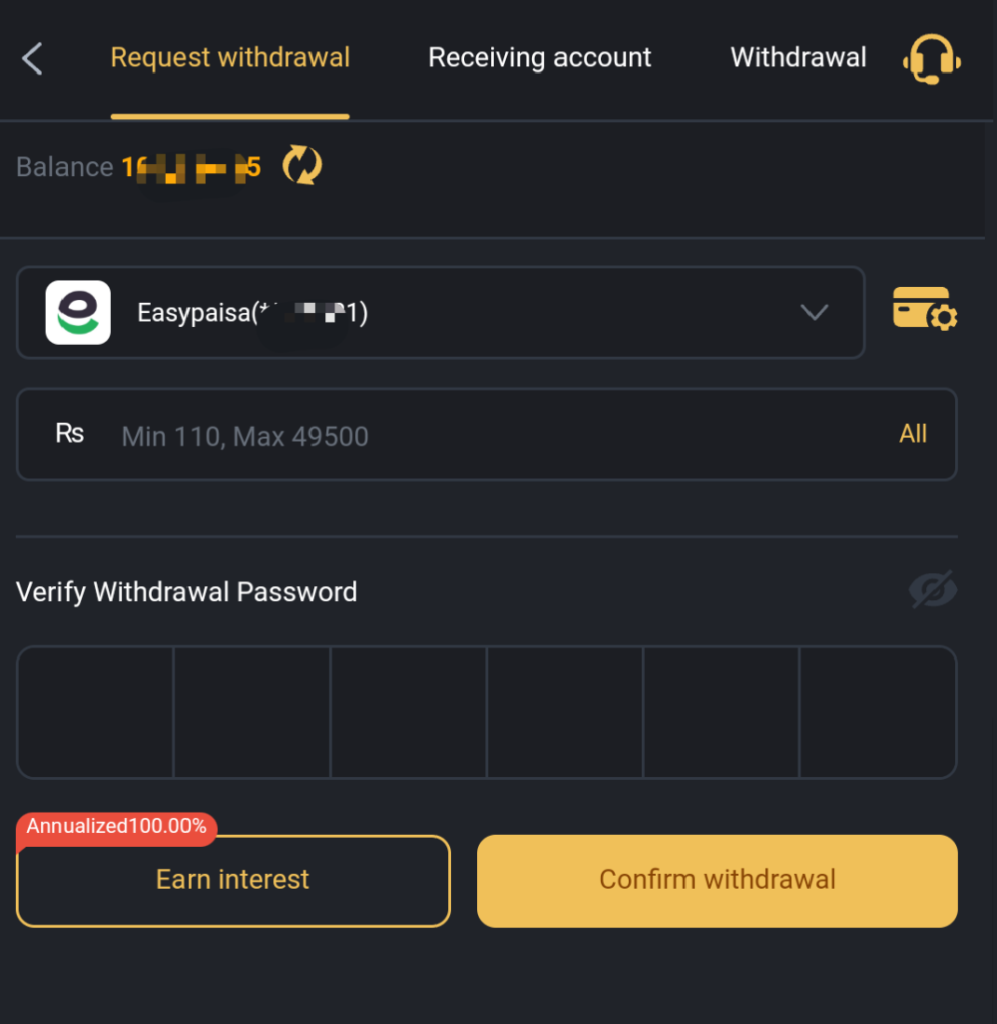Click Earn interest button

coord(233,880)
